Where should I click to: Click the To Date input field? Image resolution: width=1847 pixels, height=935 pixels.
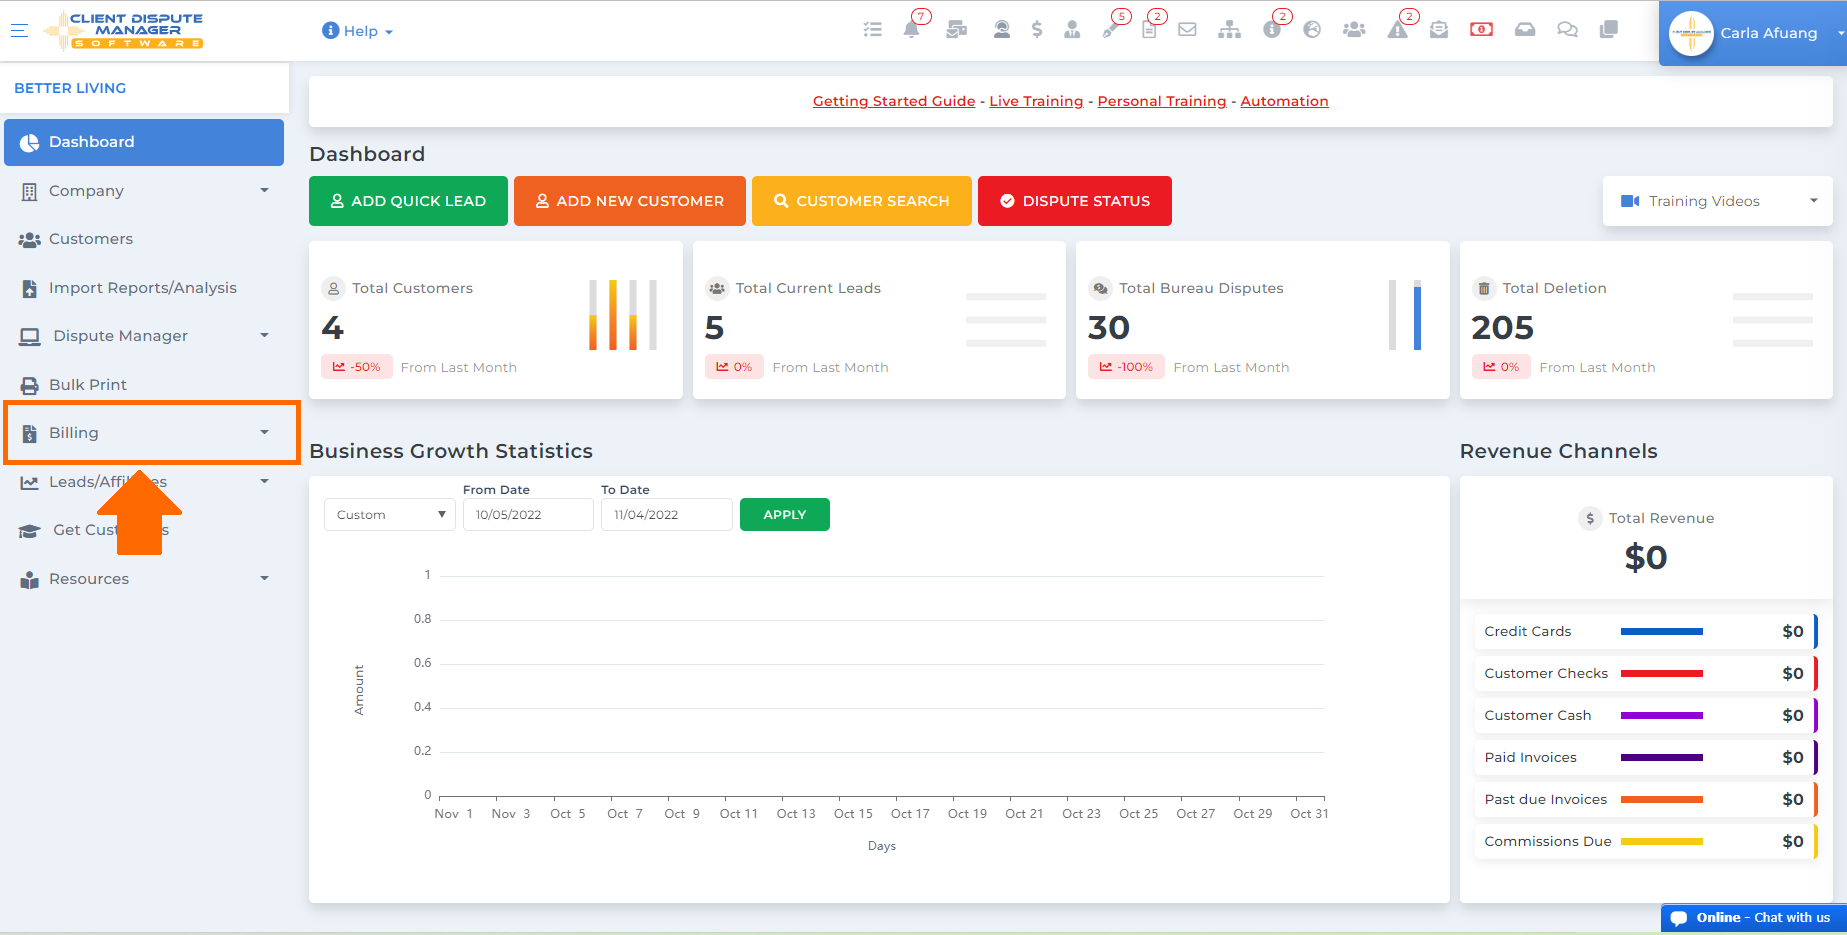(x=667, y=515)
